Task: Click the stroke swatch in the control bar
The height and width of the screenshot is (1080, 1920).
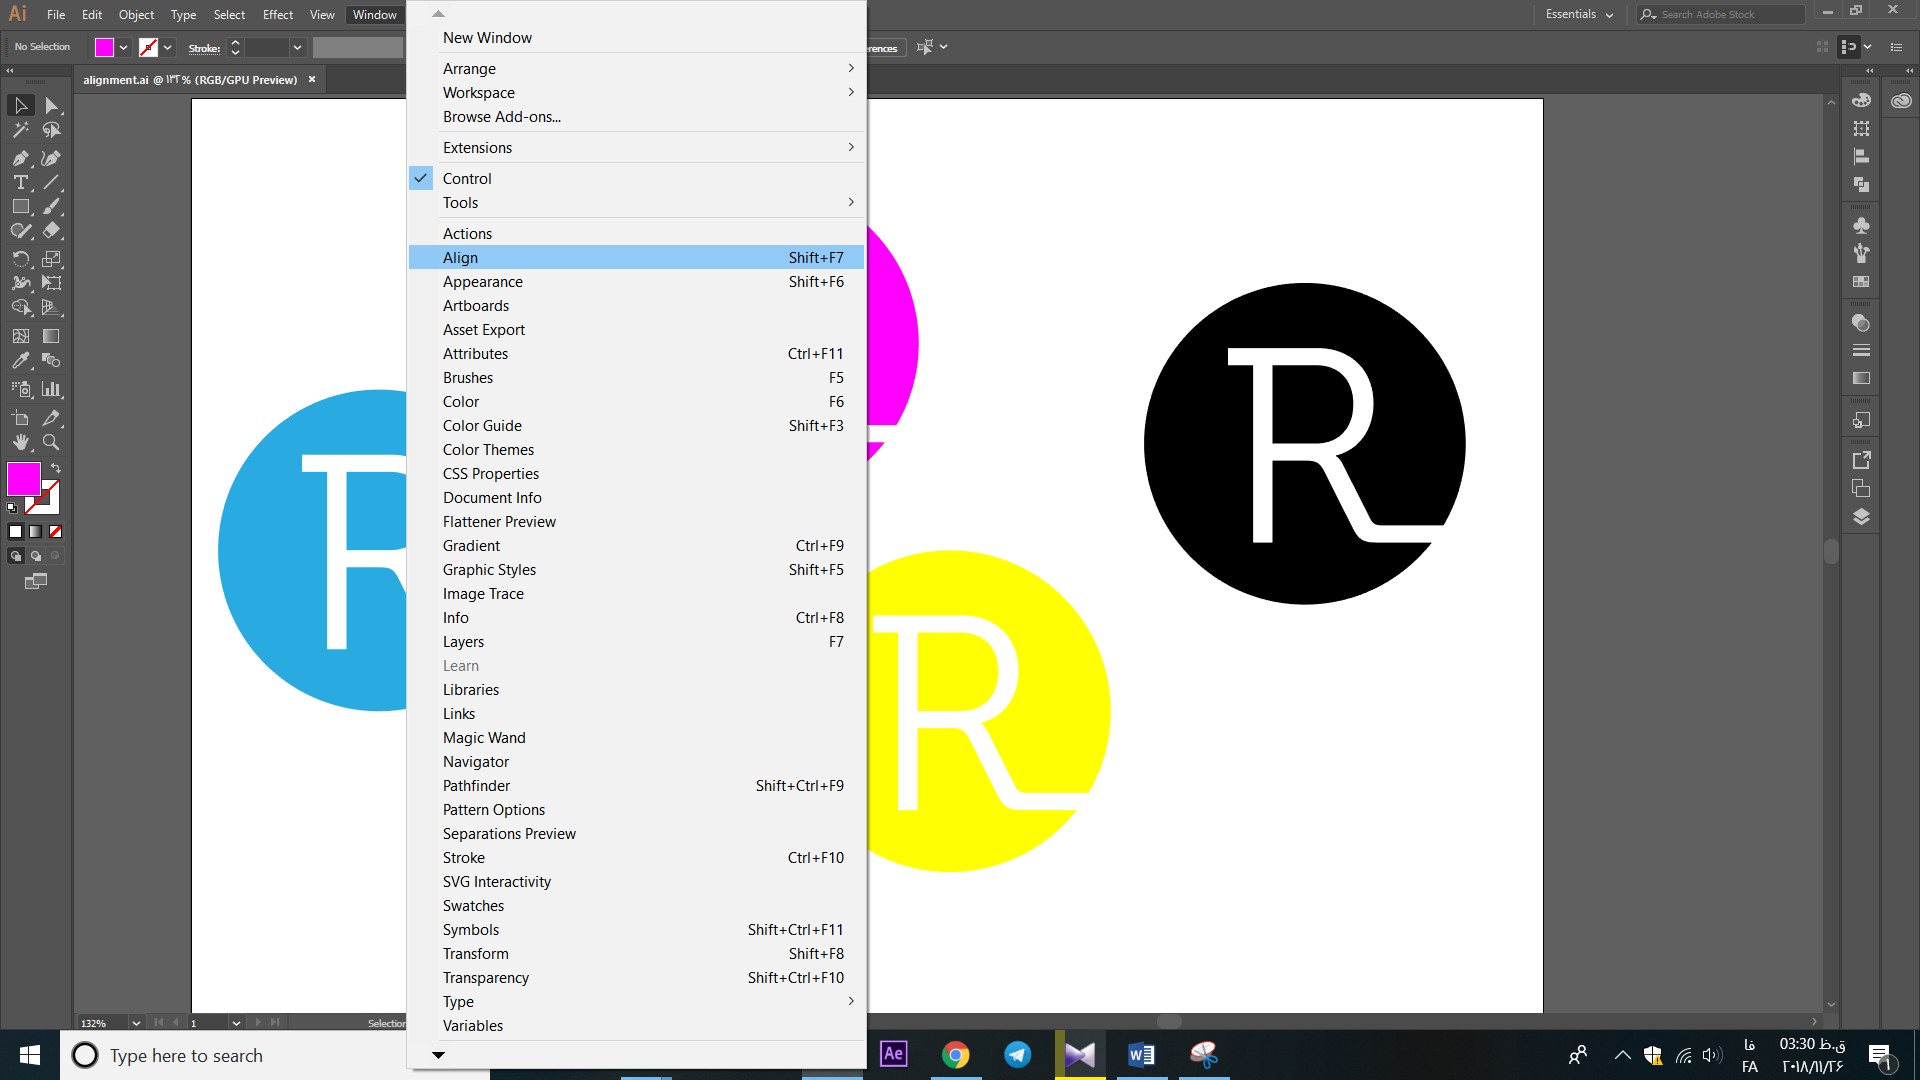Action: click(x=148, y=47)
